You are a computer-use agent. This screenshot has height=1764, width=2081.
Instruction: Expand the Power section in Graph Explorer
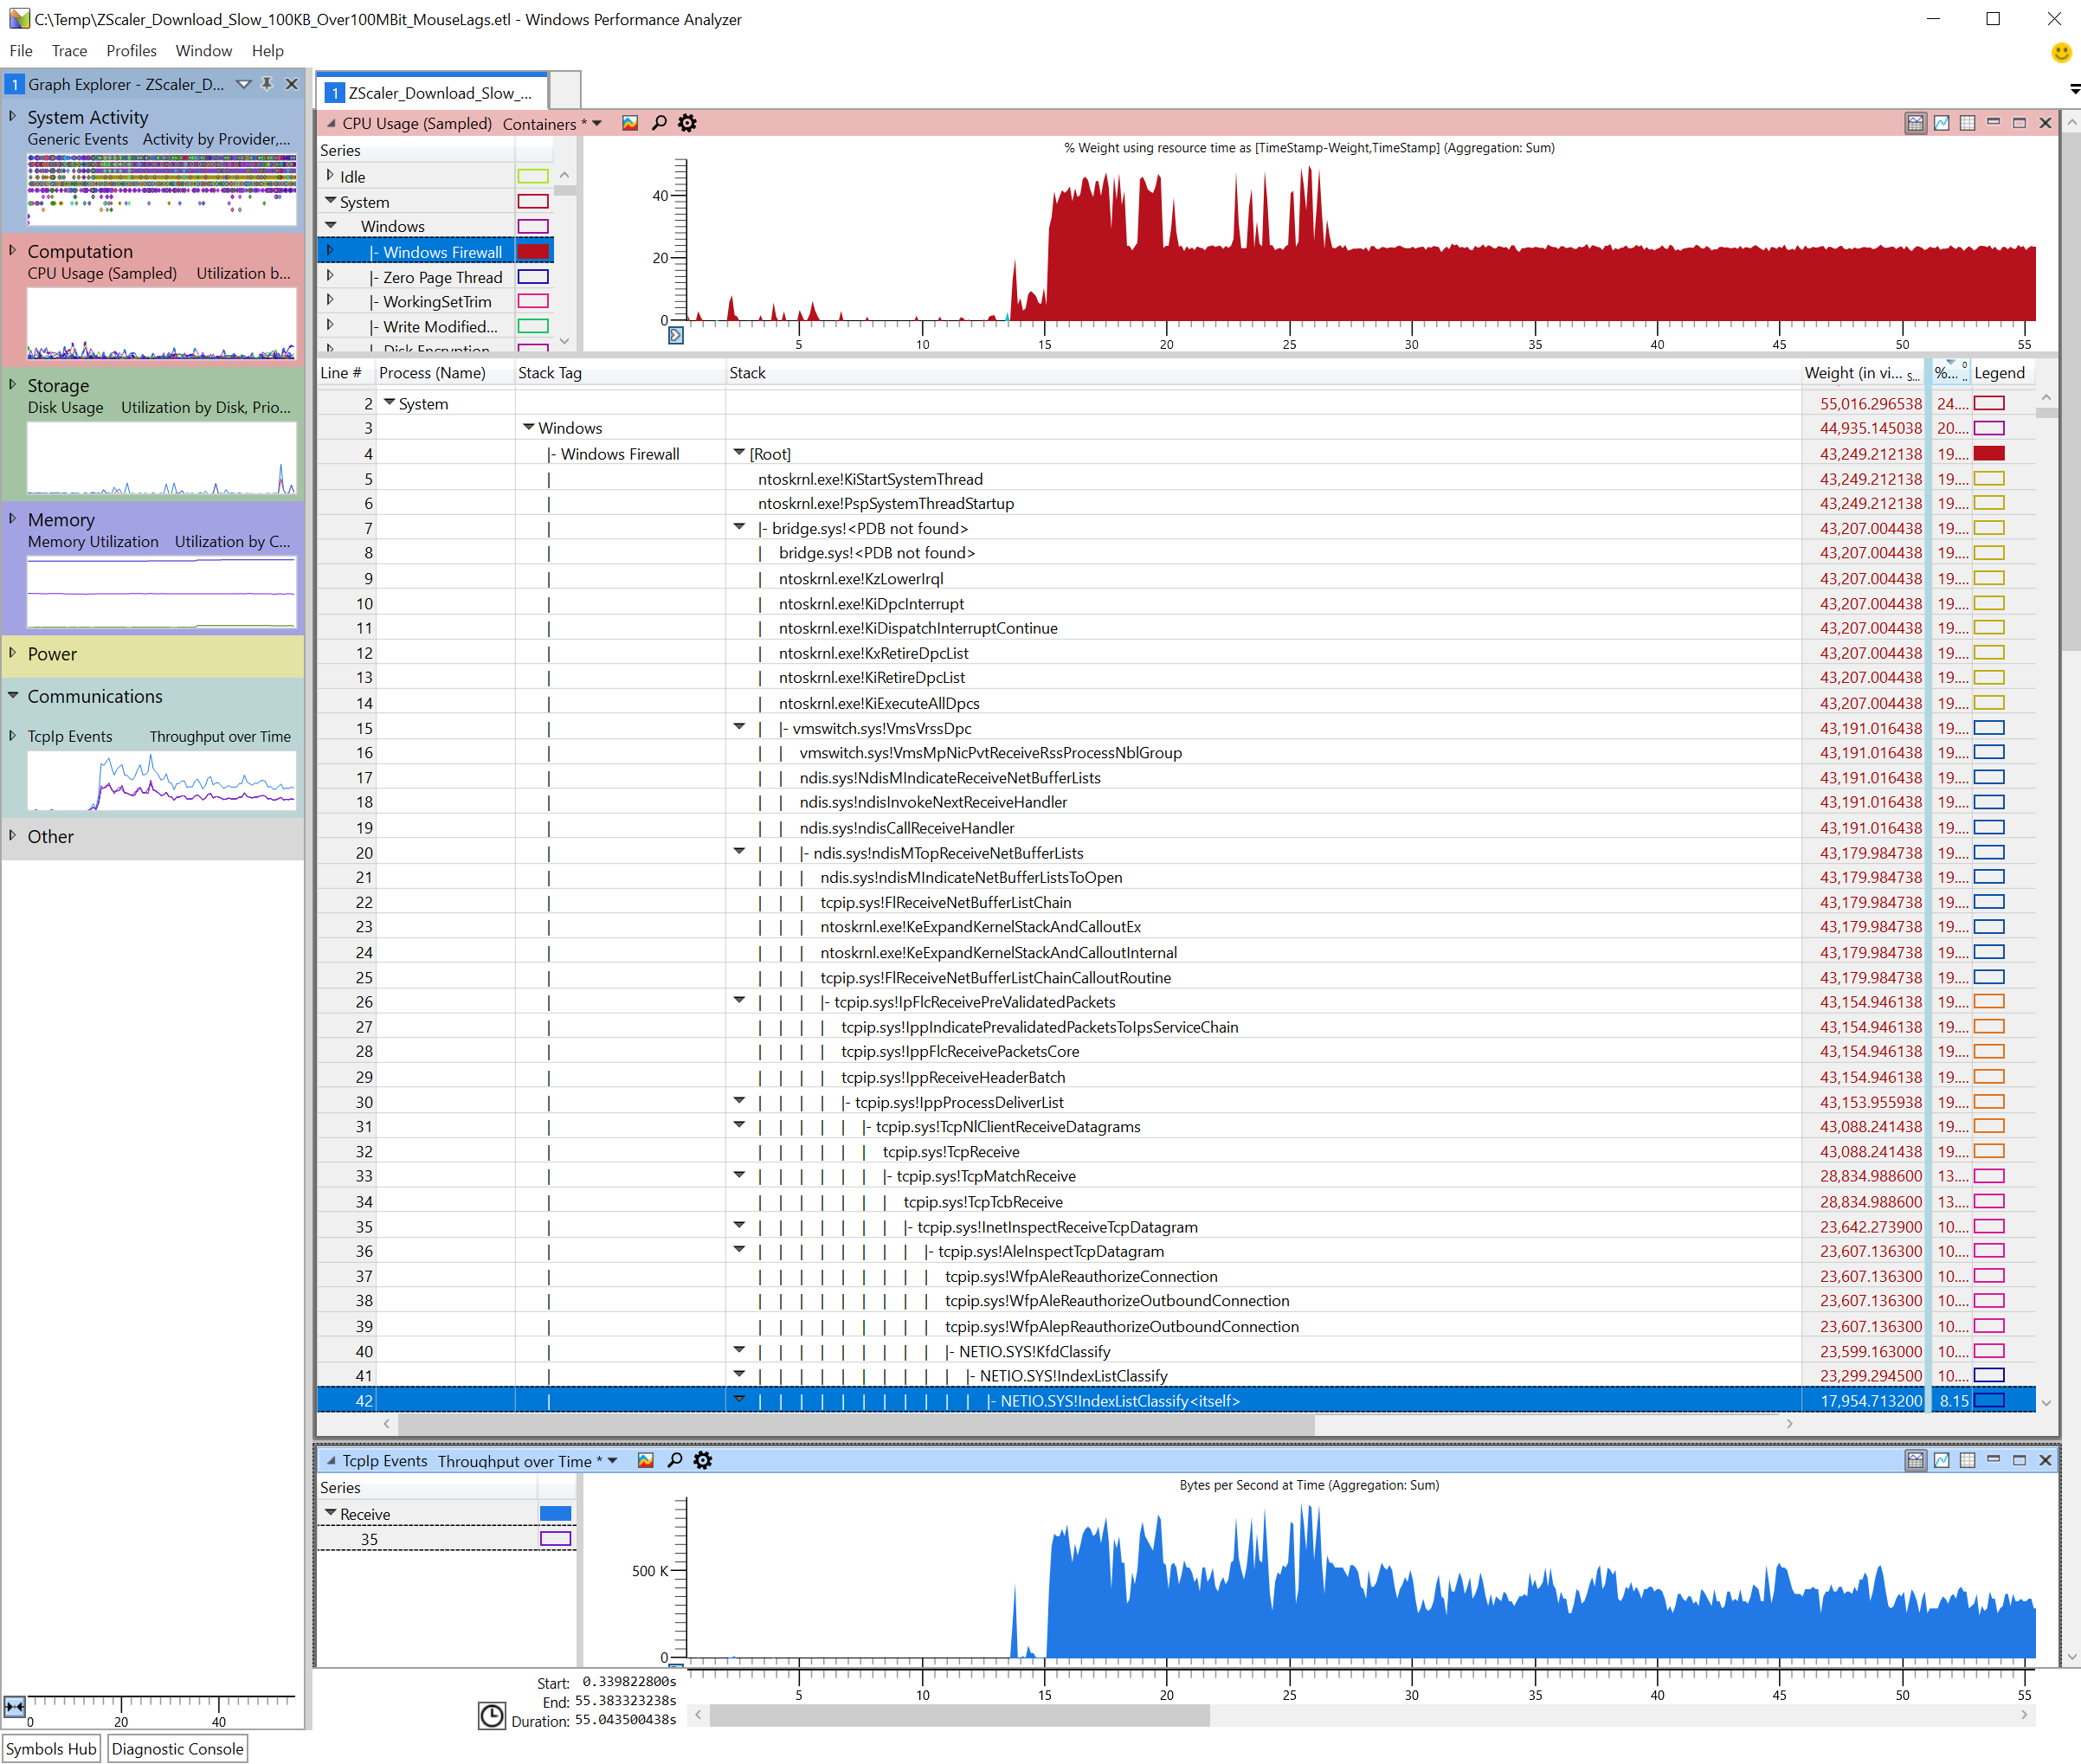[x=13, y=653]
